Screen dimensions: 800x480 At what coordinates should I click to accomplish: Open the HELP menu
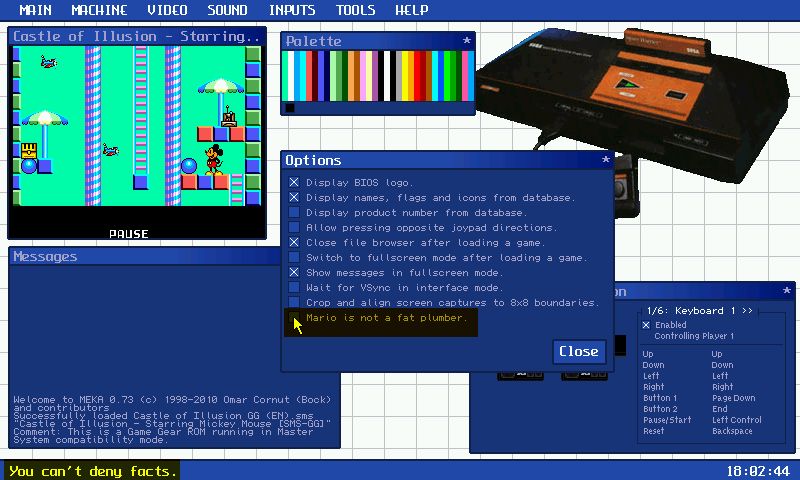(412, 10)
